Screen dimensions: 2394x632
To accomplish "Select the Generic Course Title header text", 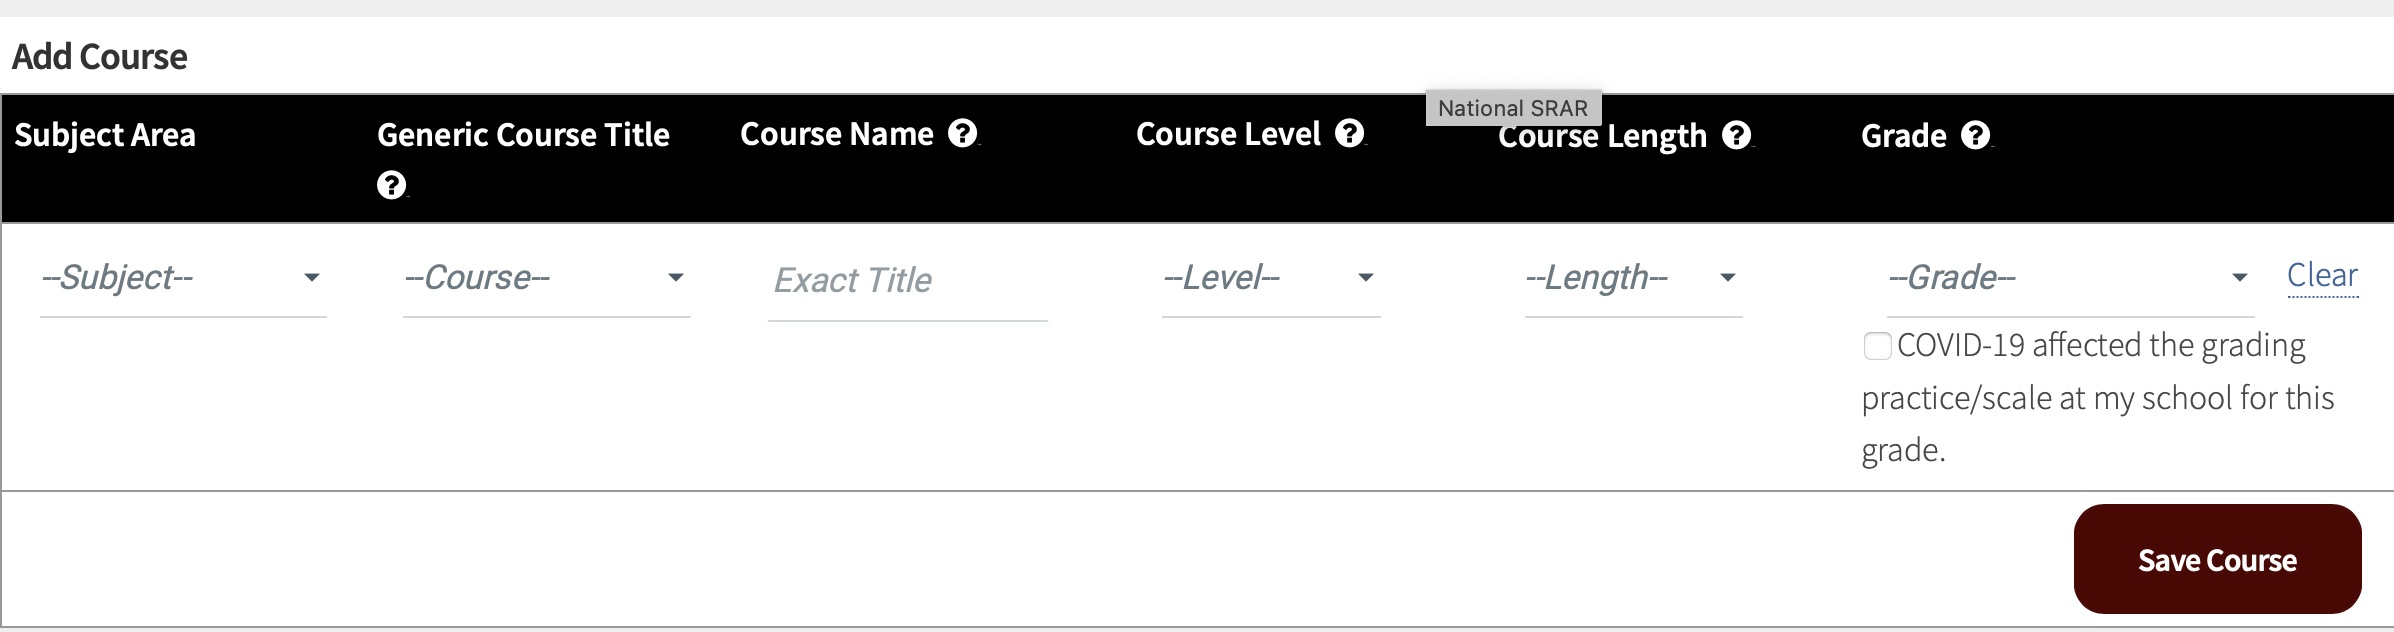I will coord(523,135).
